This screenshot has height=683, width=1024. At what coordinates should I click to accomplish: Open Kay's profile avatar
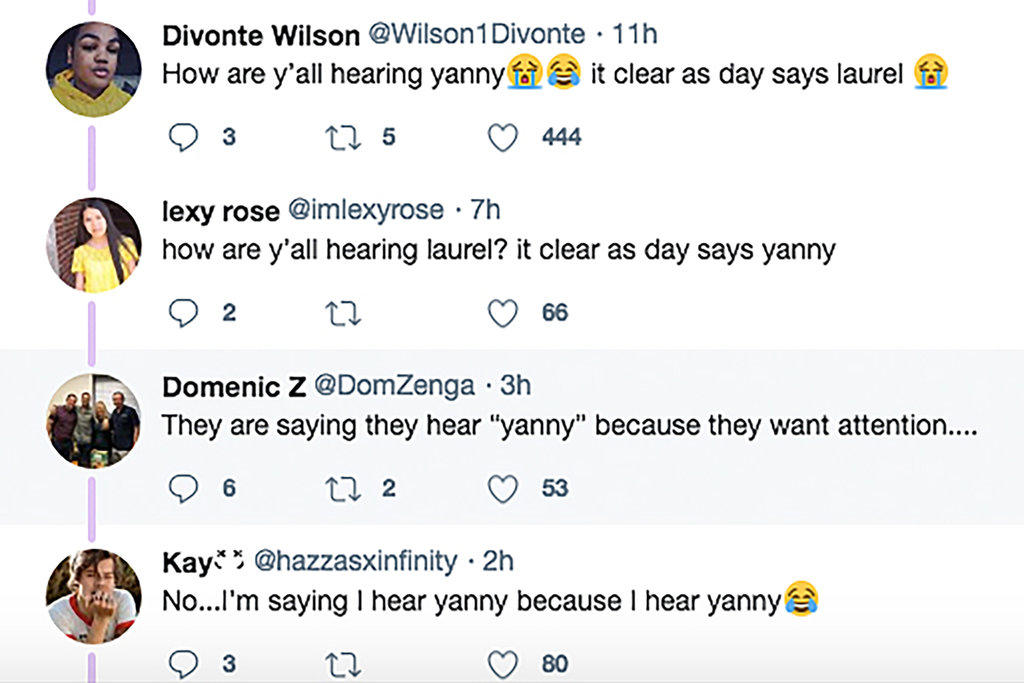93,596
